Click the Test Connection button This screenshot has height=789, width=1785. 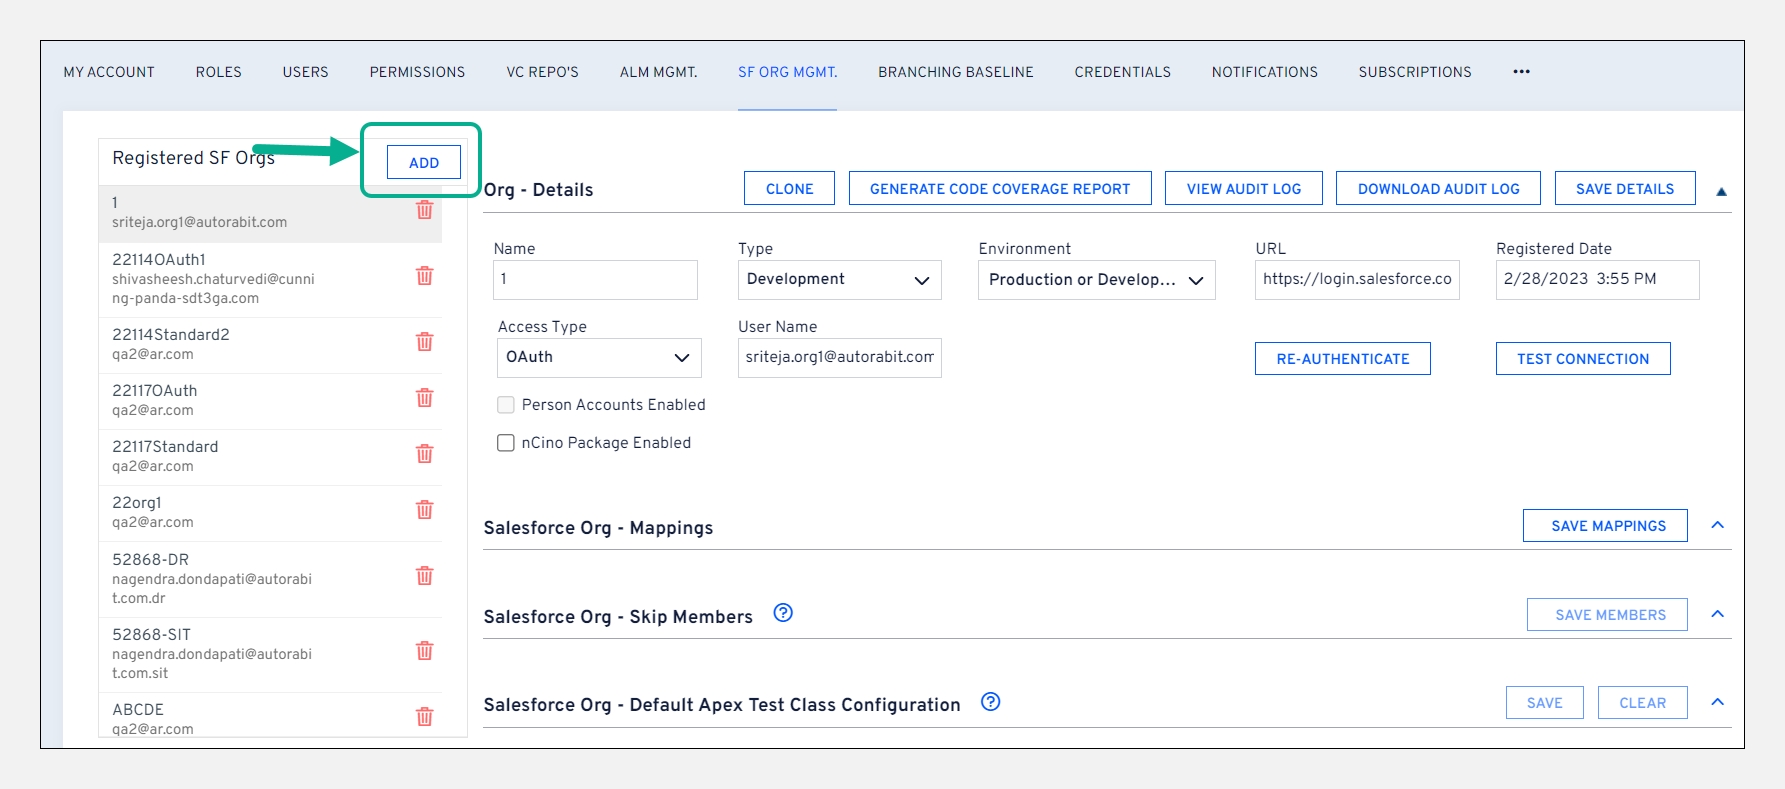click(x=1582, y=359)
